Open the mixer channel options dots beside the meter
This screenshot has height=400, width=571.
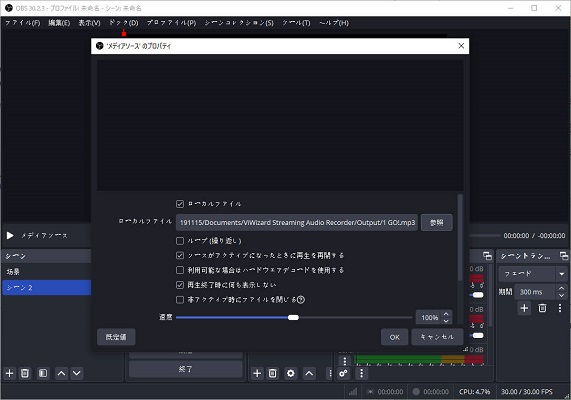pos(344,361)
